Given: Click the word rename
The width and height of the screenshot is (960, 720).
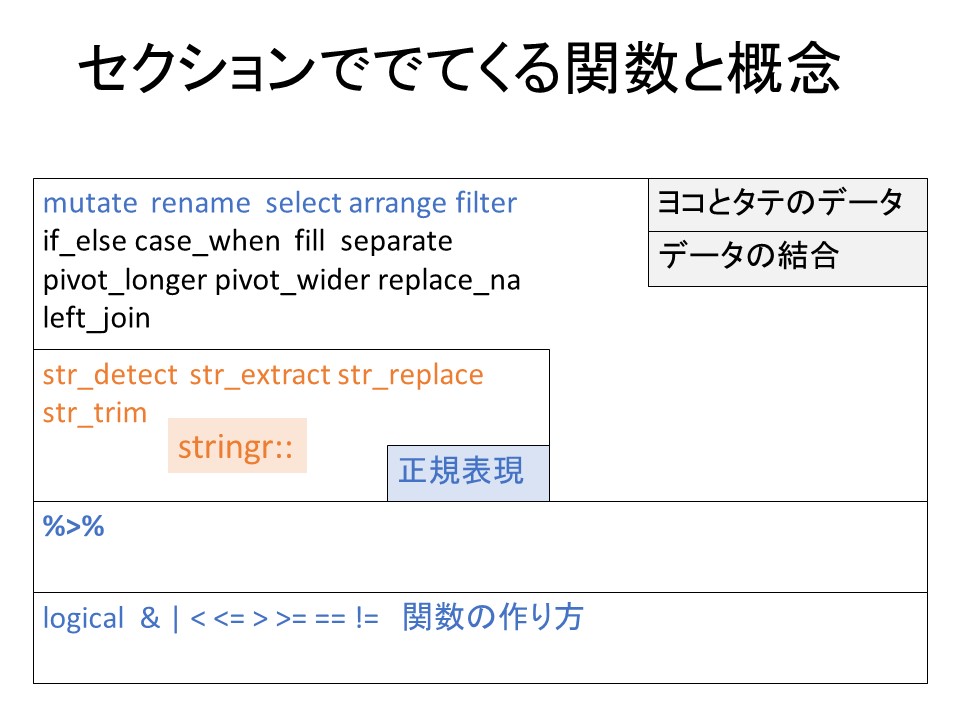Looking at the screenshot, I should click(x=200, y=204).
